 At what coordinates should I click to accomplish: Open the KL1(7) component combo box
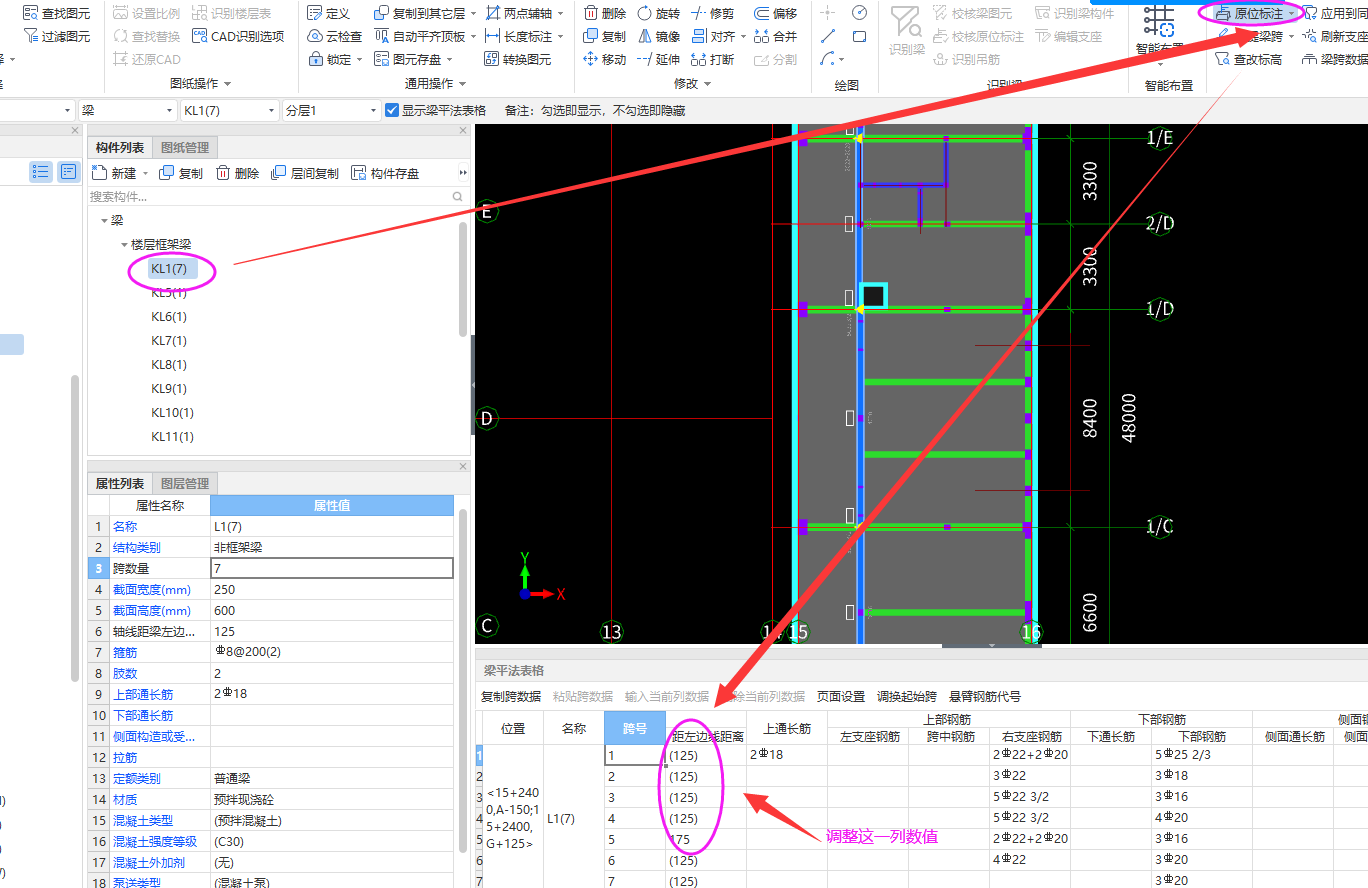click(230, 110)
